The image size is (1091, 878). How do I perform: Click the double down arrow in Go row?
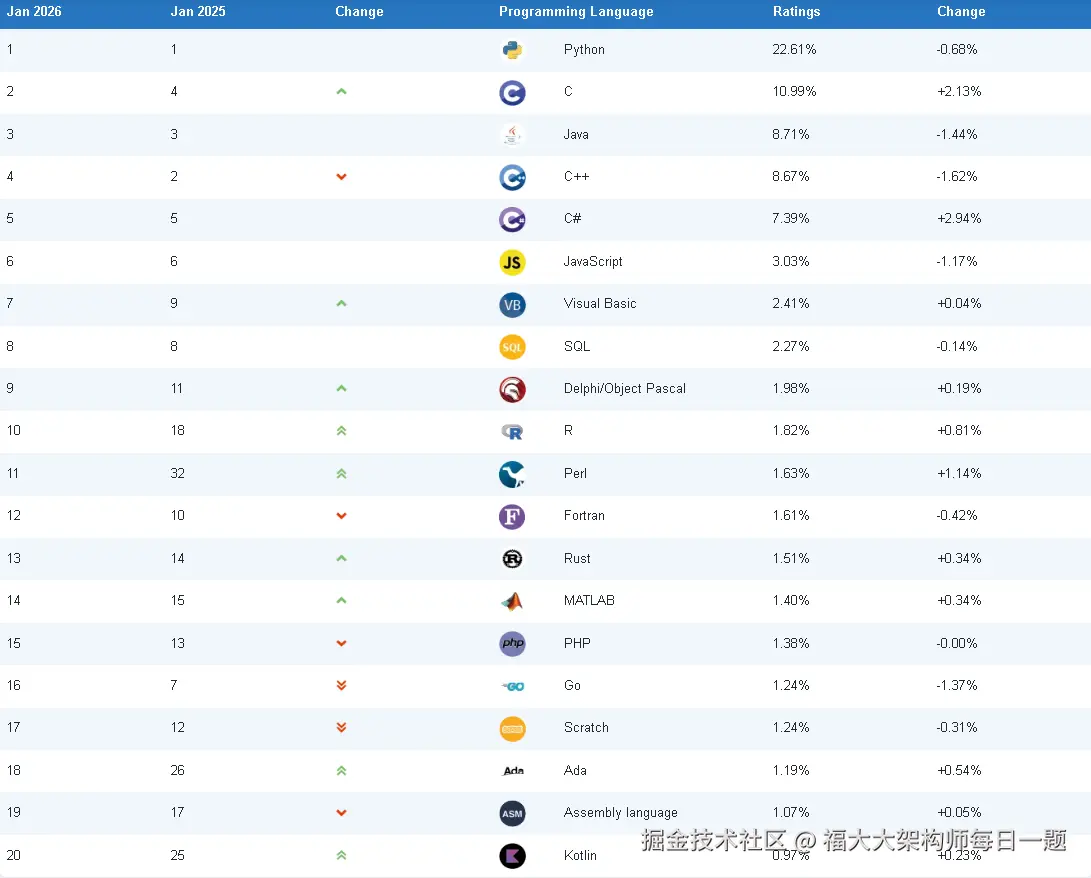[x=341, y=685]
